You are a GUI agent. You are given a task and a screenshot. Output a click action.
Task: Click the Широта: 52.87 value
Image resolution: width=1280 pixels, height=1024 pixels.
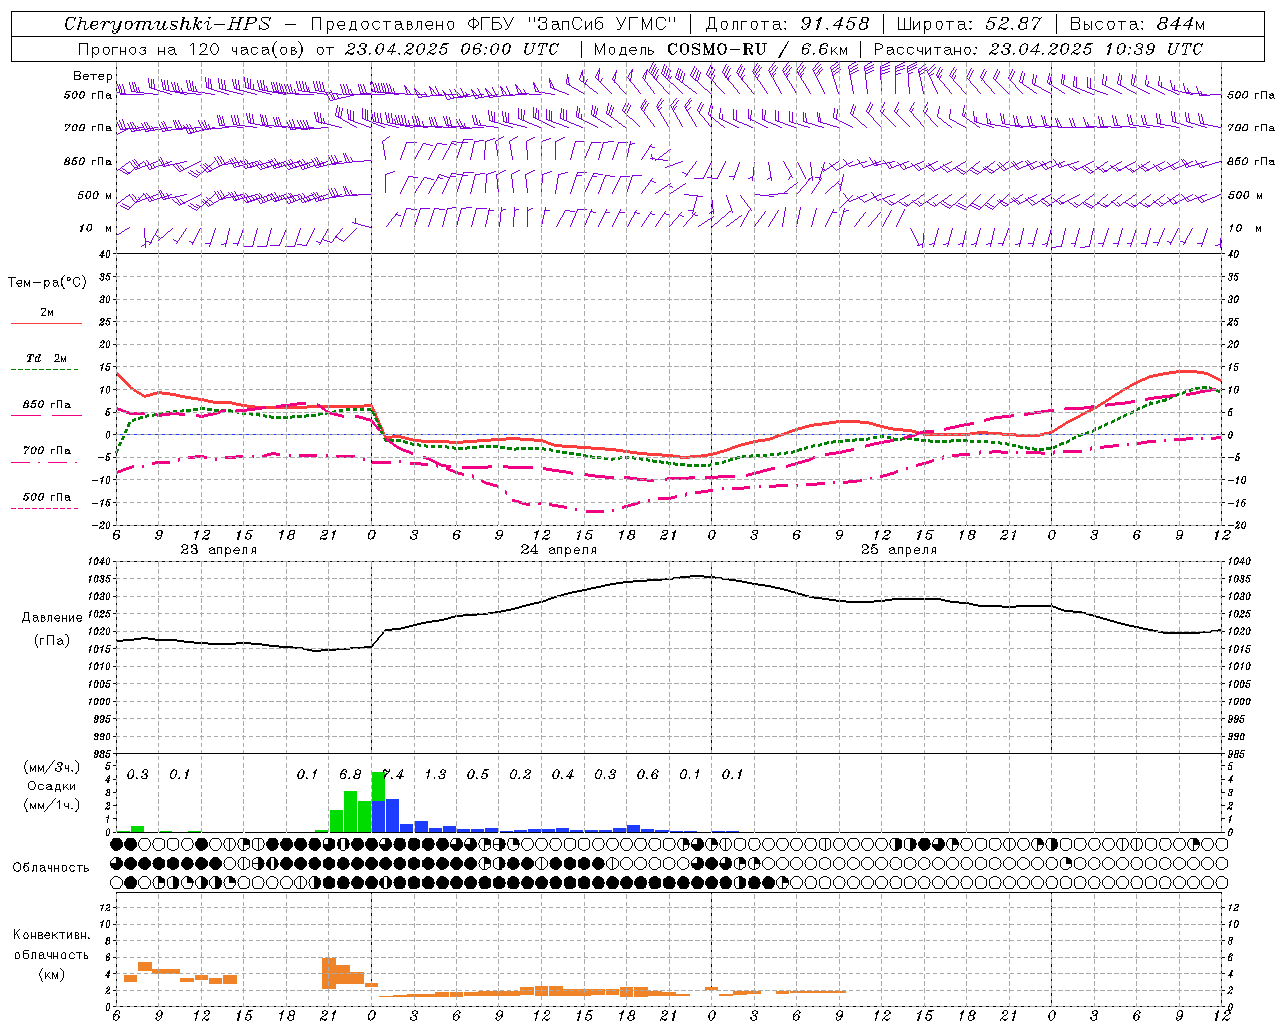969,24
